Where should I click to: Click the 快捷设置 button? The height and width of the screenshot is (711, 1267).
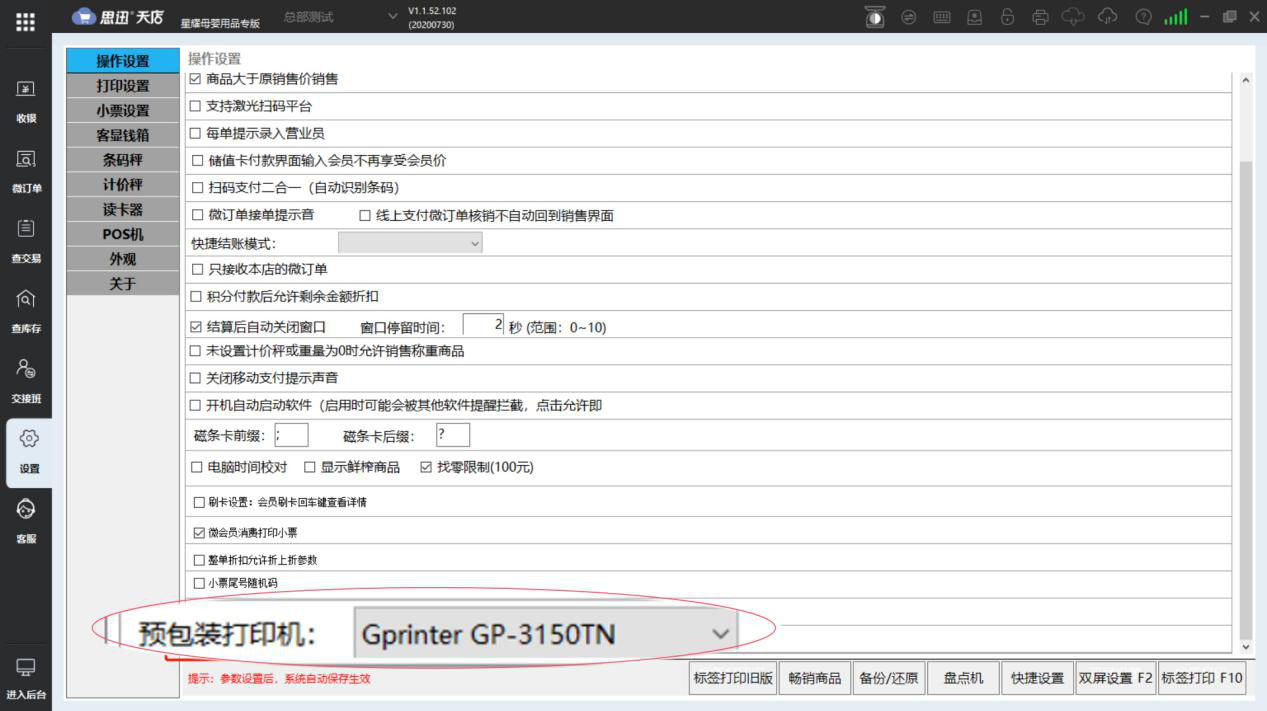pos(1037,678)
